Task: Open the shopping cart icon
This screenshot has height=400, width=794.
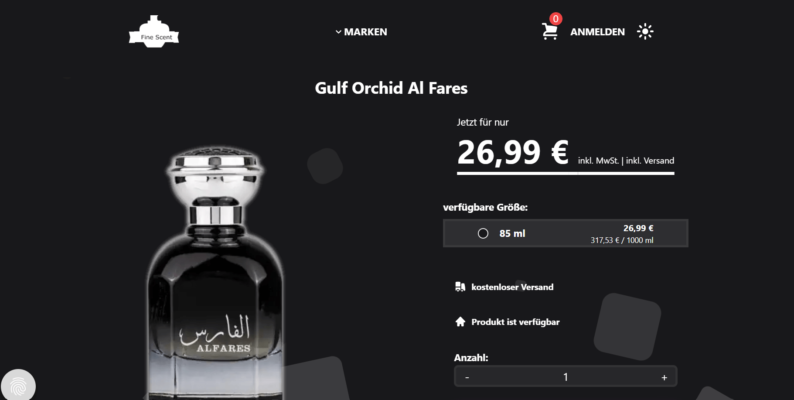Action: [549, 31]
